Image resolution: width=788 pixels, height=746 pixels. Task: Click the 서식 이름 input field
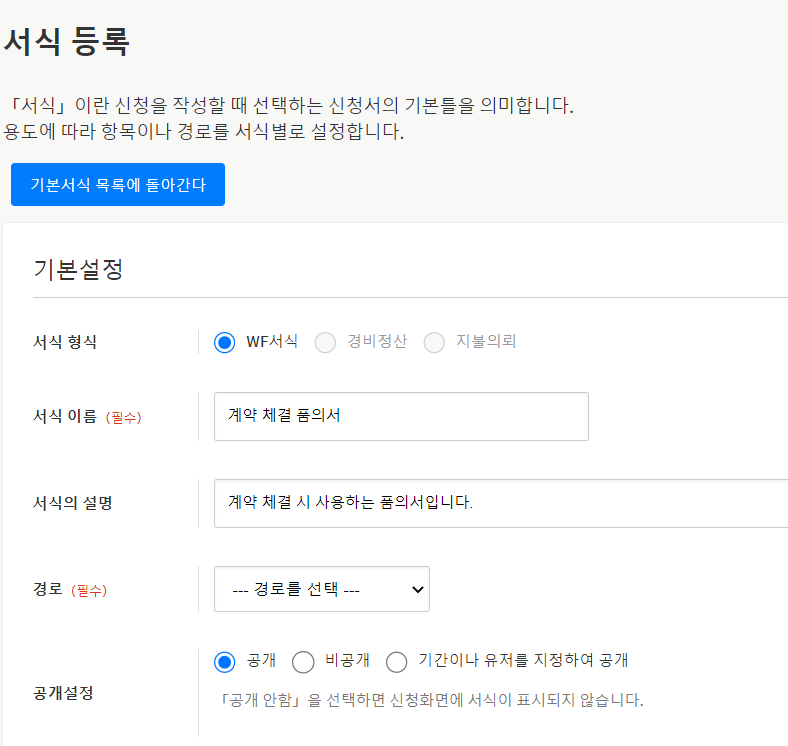(401, 416)
